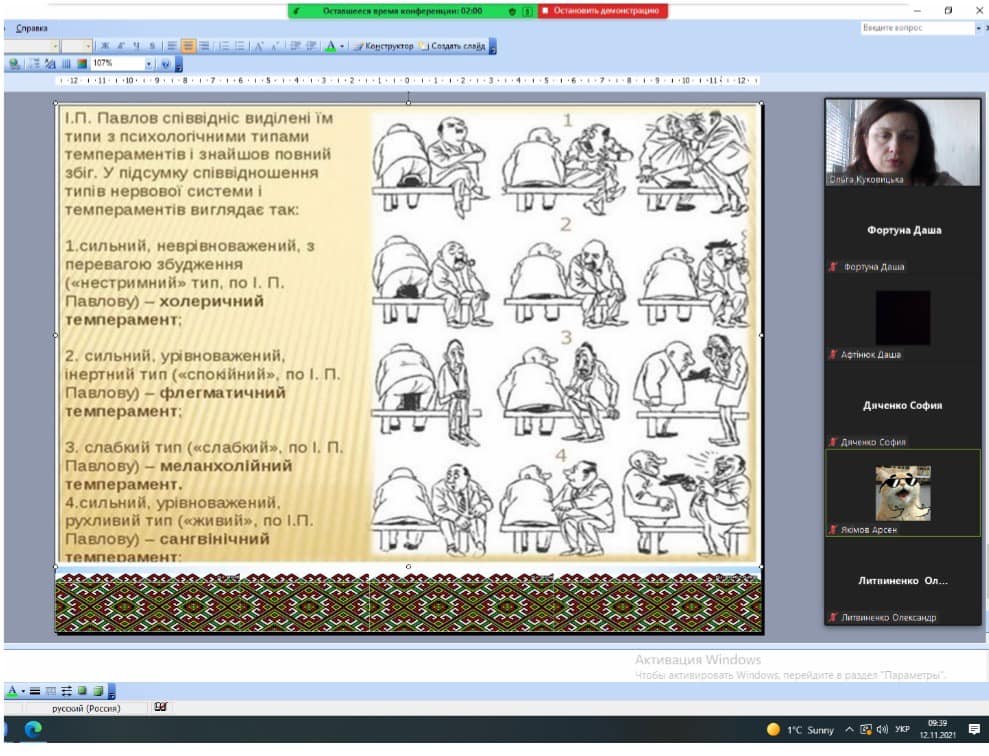Toggle center alignment button (highlighted)
The height and width of the screenshot is (756, 989).
point(188,46)
